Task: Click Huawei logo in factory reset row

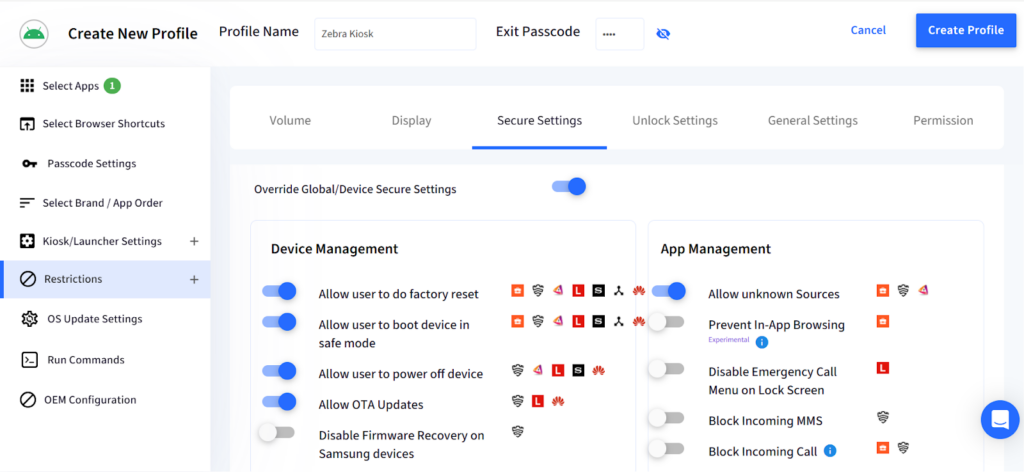Action: 639,291
